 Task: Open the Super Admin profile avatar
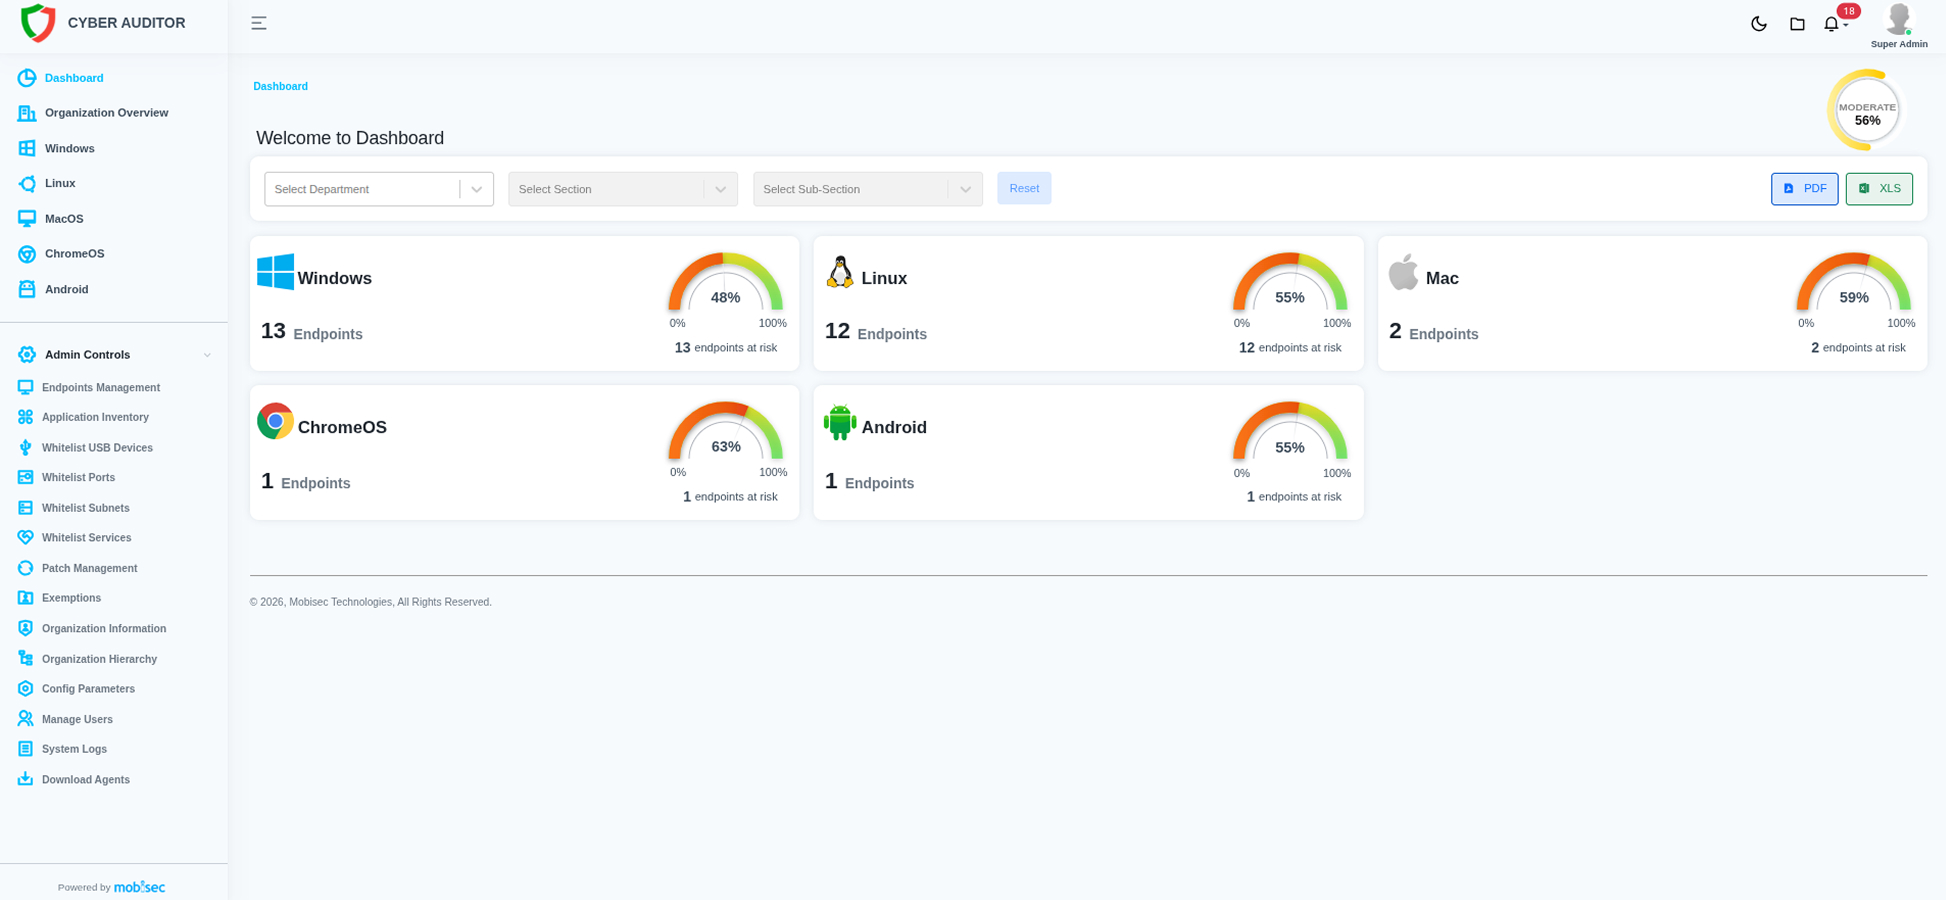(1898, 18)
